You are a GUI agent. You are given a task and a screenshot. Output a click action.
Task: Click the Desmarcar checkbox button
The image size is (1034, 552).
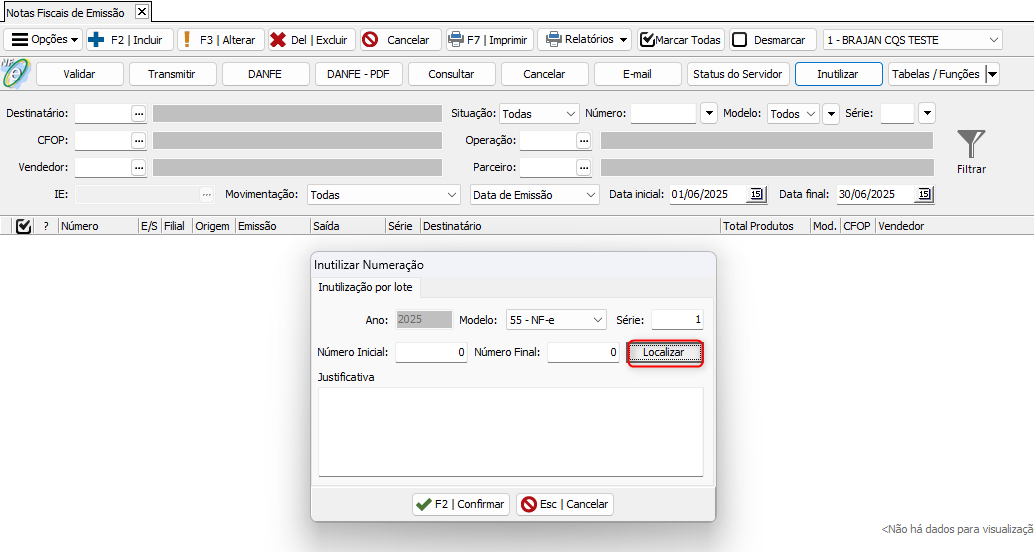tap(769, 40)
